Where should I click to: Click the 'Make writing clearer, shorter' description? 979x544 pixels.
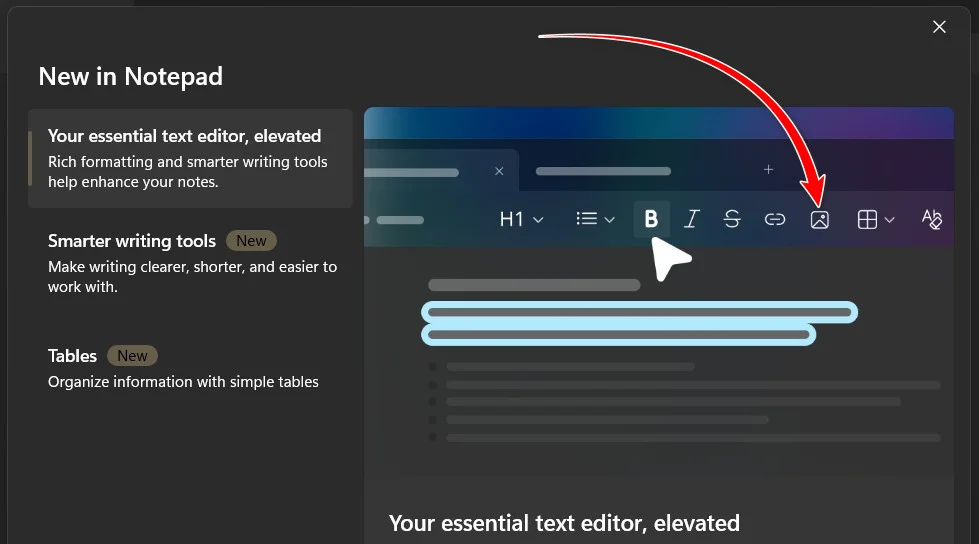coord(192,277)
